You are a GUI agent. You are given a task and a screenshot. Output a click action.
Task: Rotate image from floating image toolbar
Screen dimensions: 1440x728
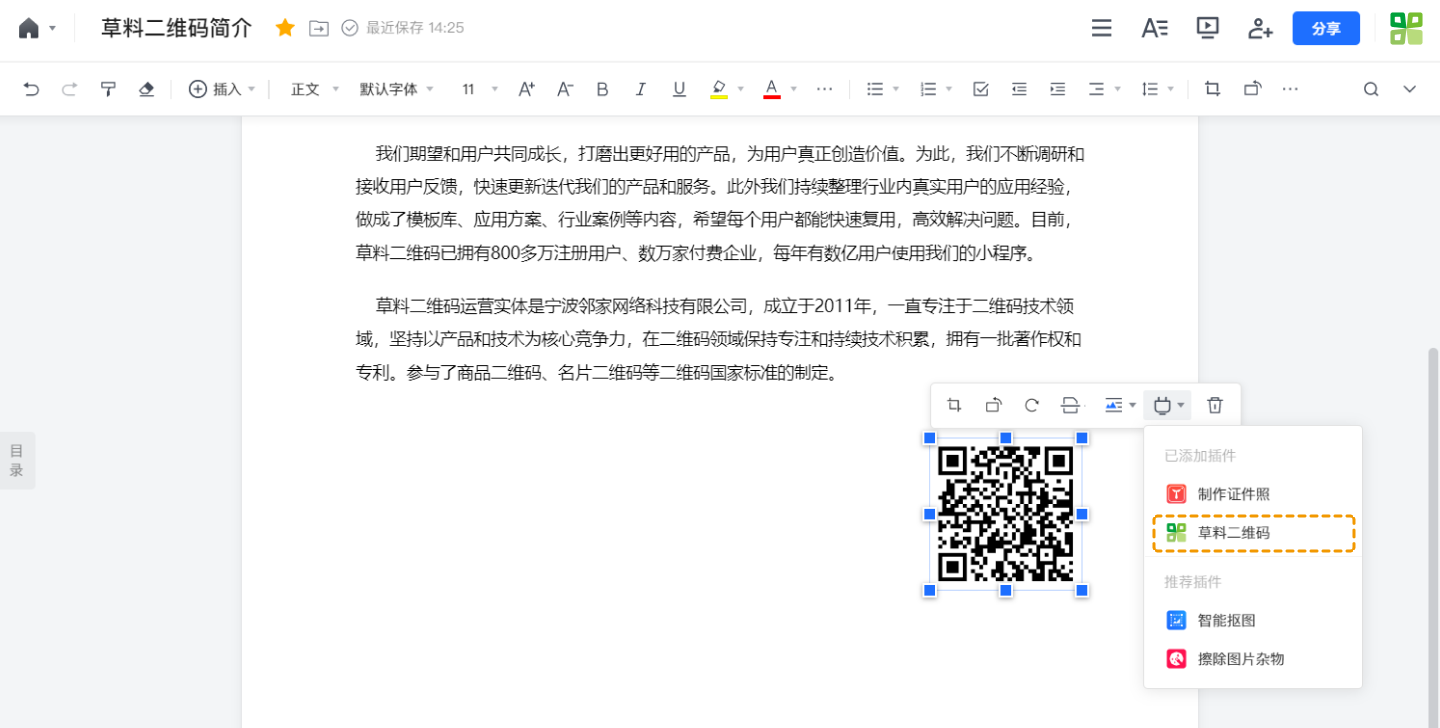[x=993, y=405]
